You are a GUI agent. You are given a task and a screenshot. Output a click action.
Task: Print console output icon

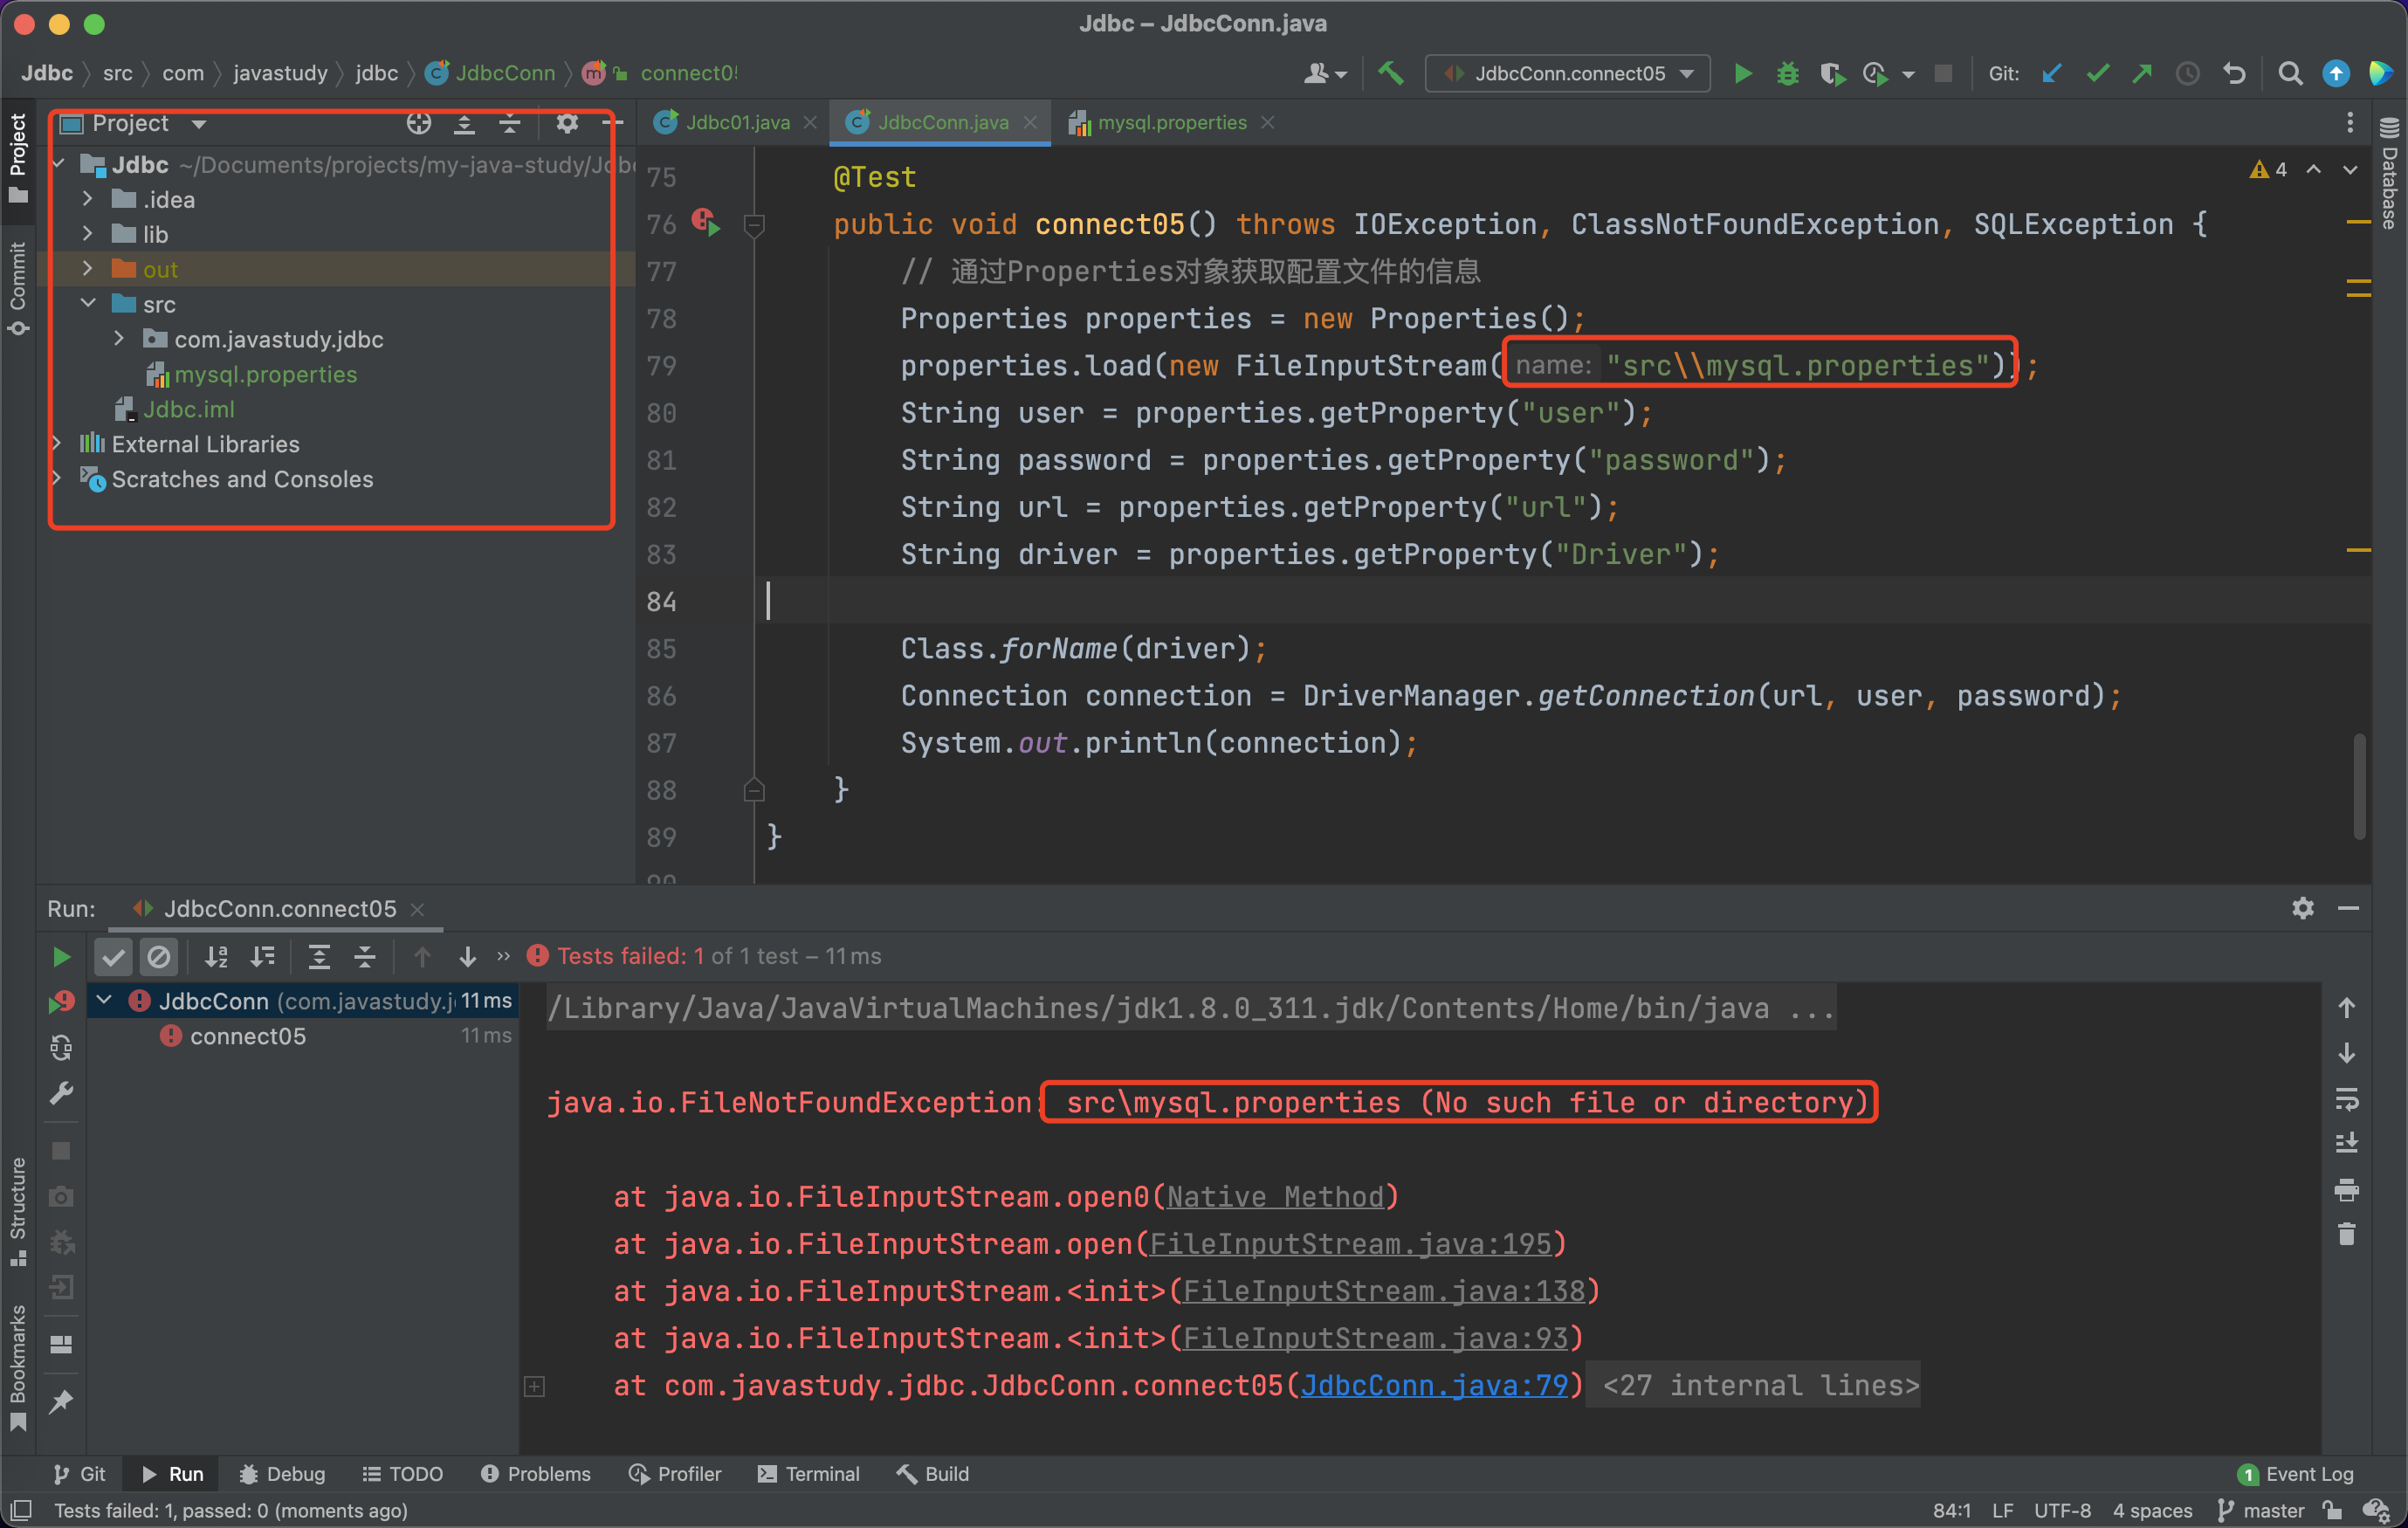pyautogui.click(x=2346, y=1190)
